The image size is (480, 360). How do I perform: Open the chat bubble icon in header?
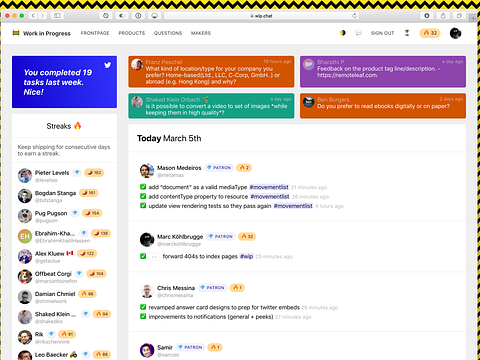tap(358, 33)
